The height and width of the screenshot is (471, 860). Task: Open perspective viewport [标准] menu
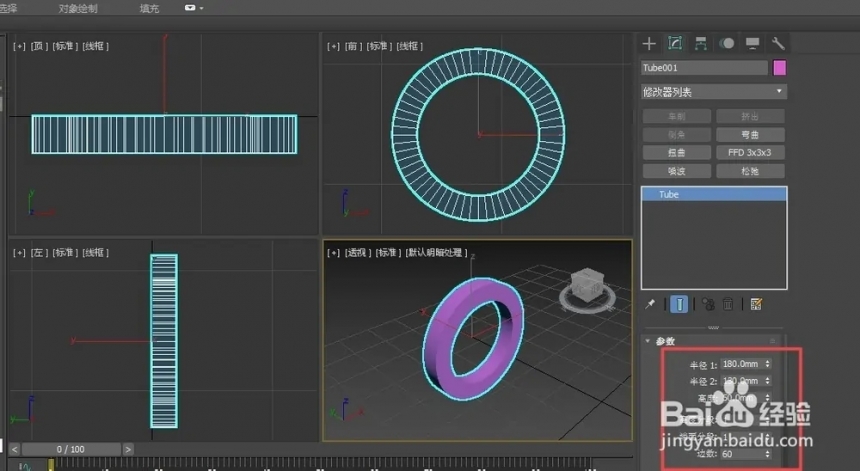[388, 252]
